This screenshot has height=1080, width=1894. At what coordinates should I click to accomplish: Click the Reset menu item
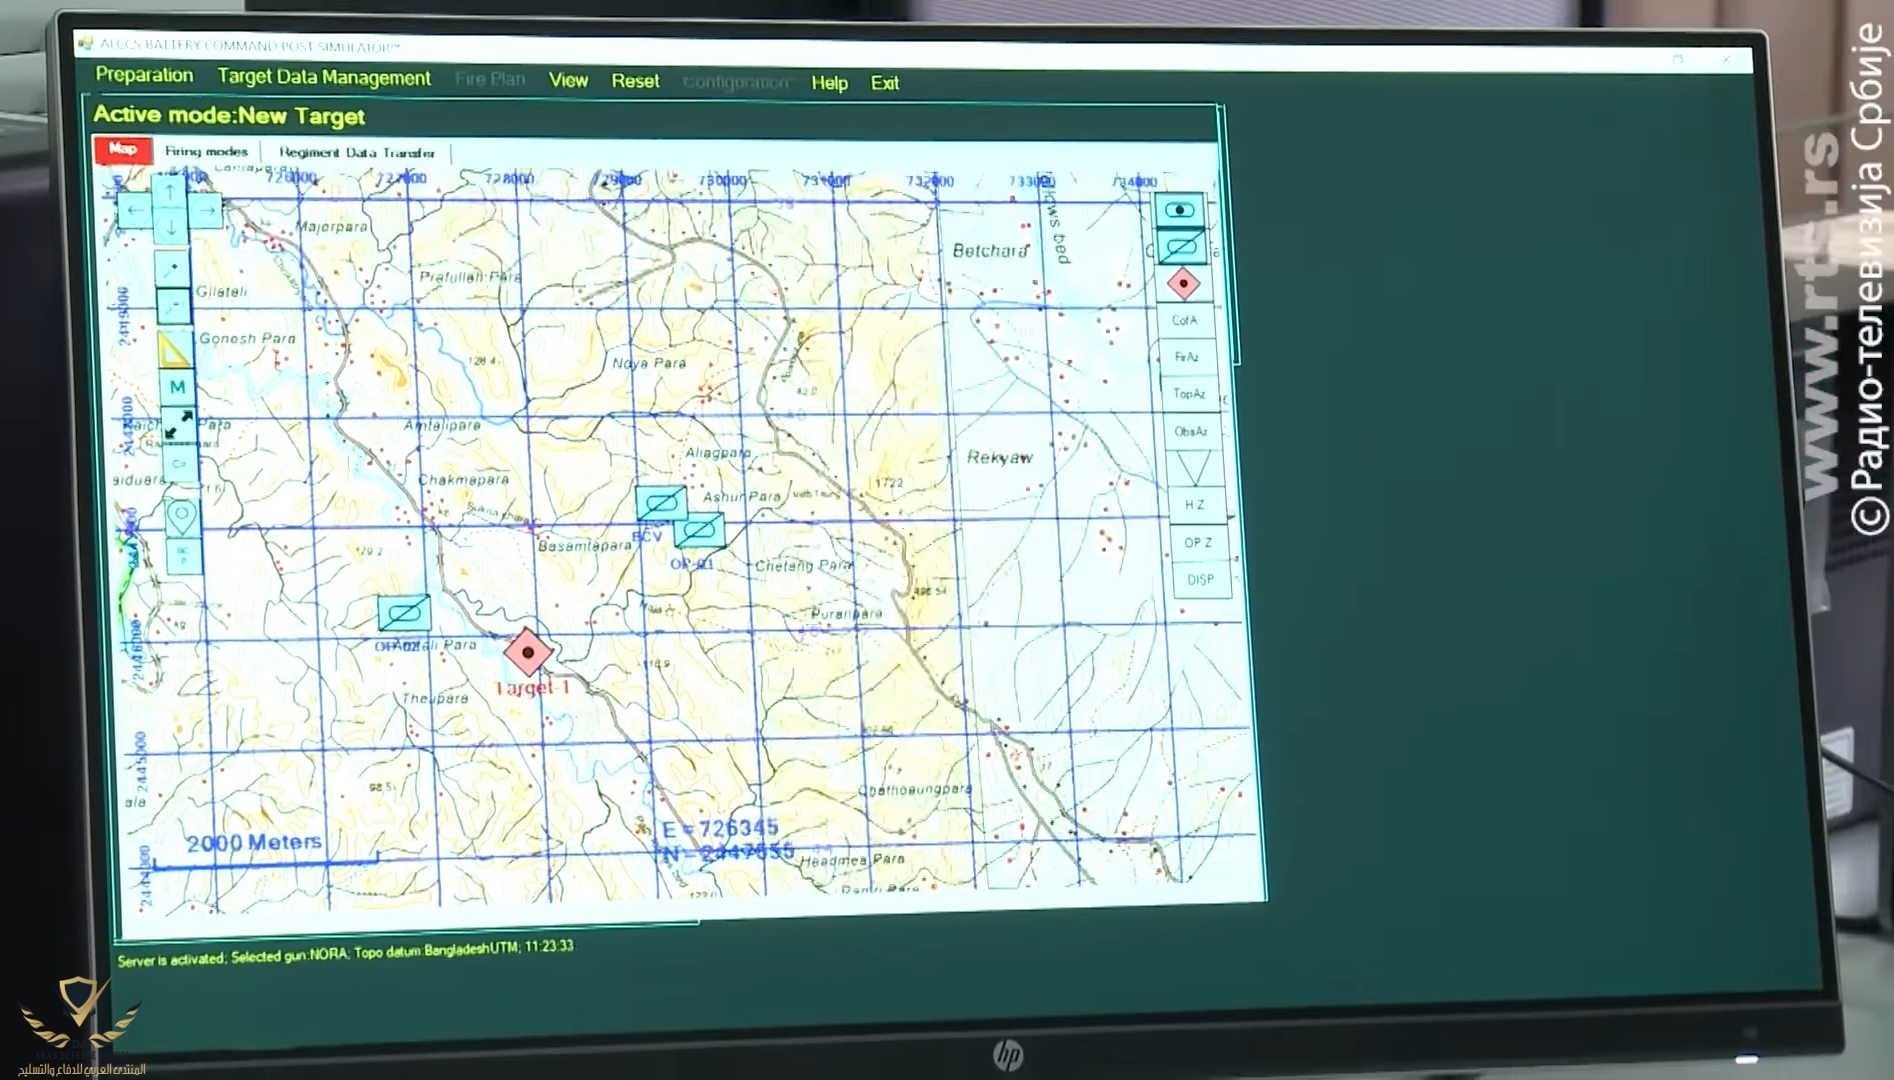click(x=635, y=81)
